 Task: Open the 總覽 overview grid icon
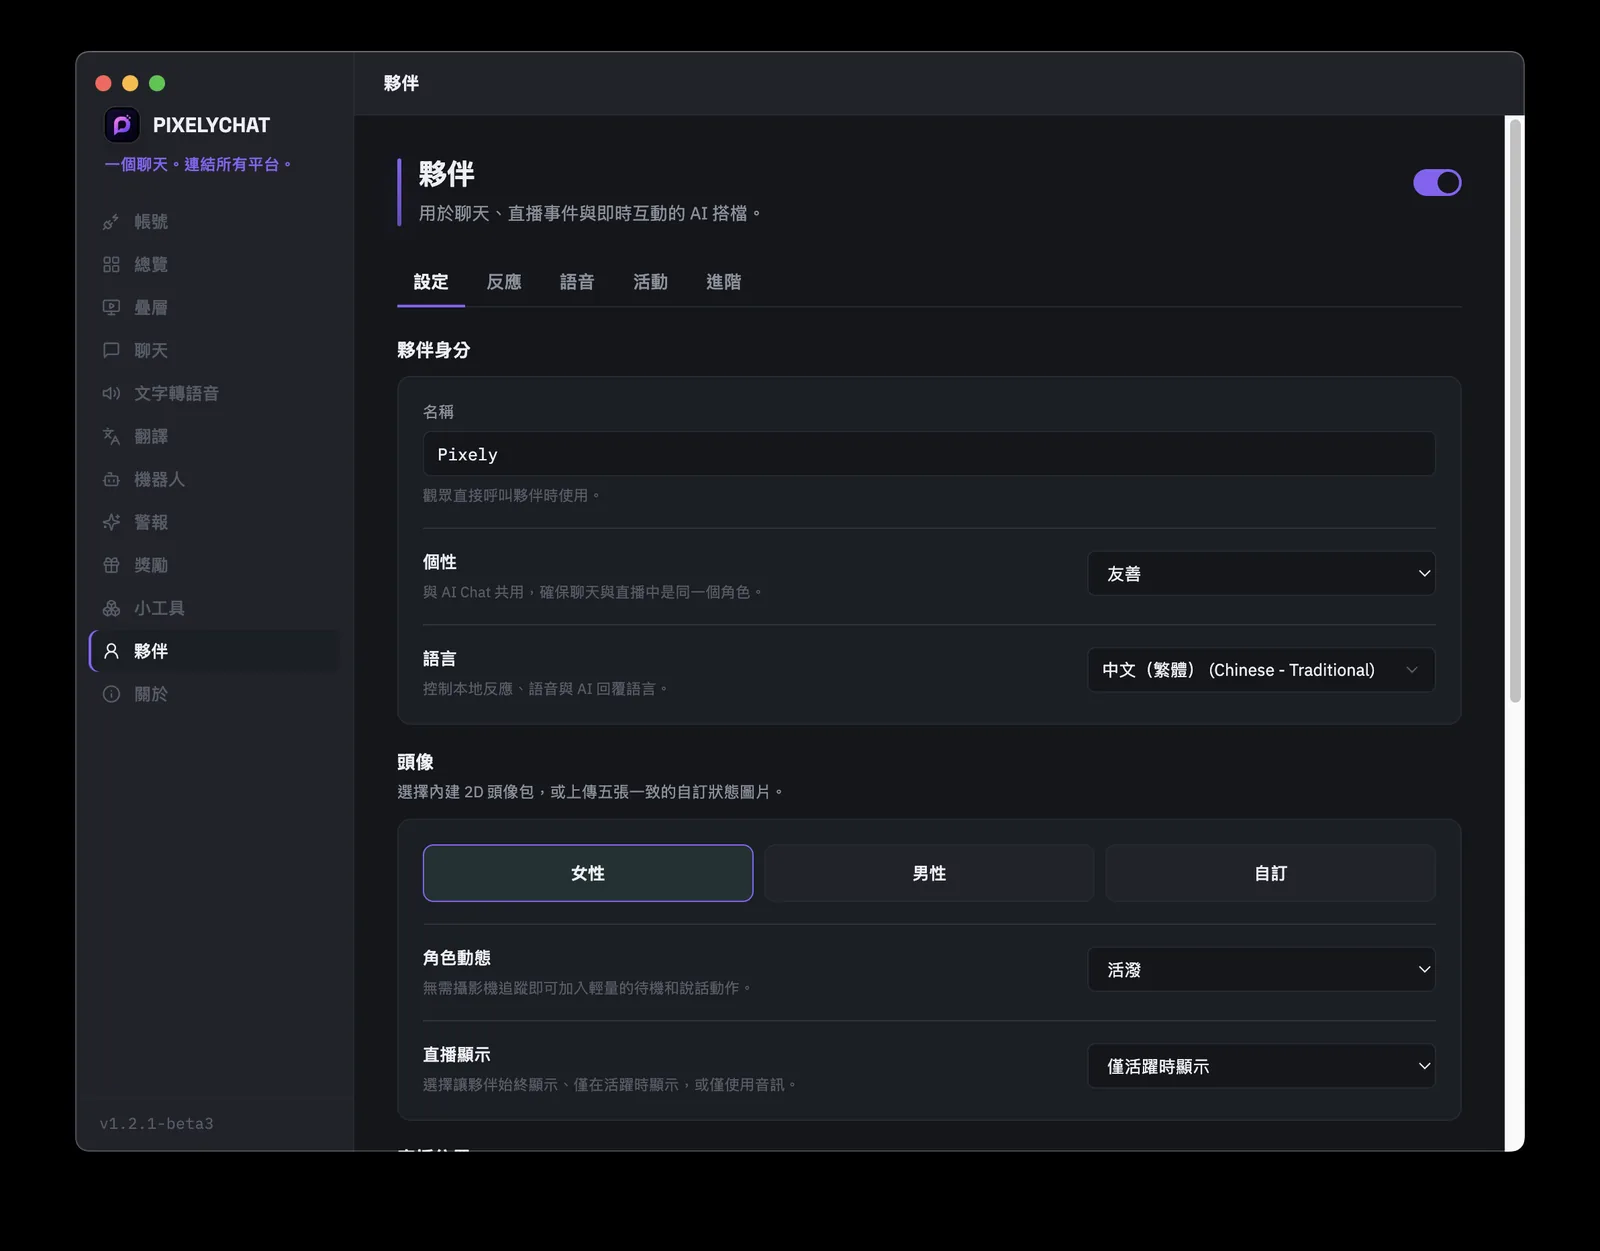(x=111, y=265)
